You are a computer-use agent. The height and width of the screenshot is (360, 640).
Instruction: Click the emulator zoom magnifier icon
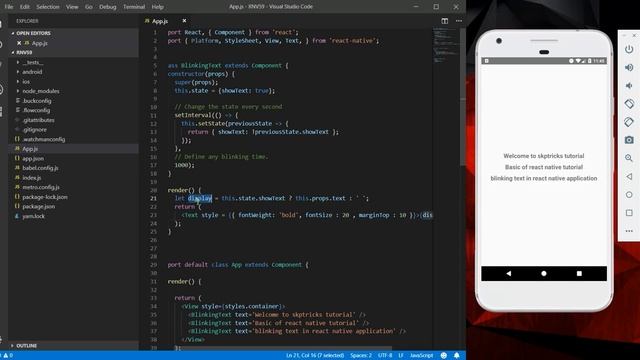(x=629, y=158)
